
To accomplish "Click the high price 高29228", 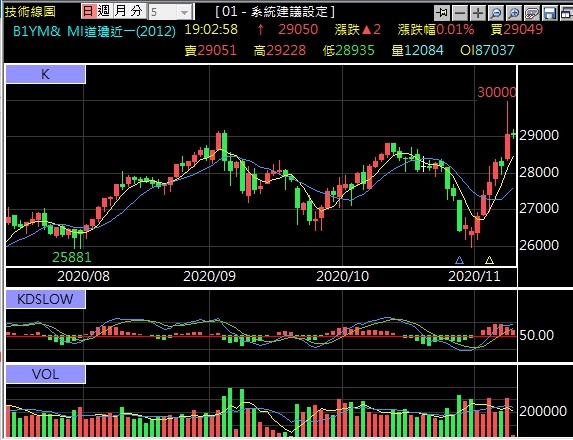I will [280, 50].
